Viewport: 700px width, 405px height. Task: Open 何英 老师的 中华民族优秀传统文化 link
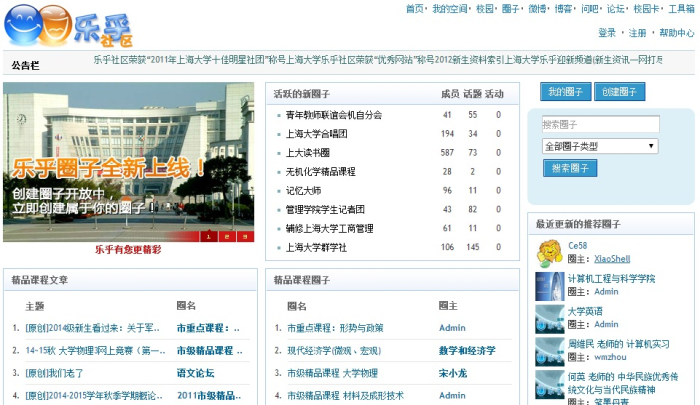[x=623, y=383]
